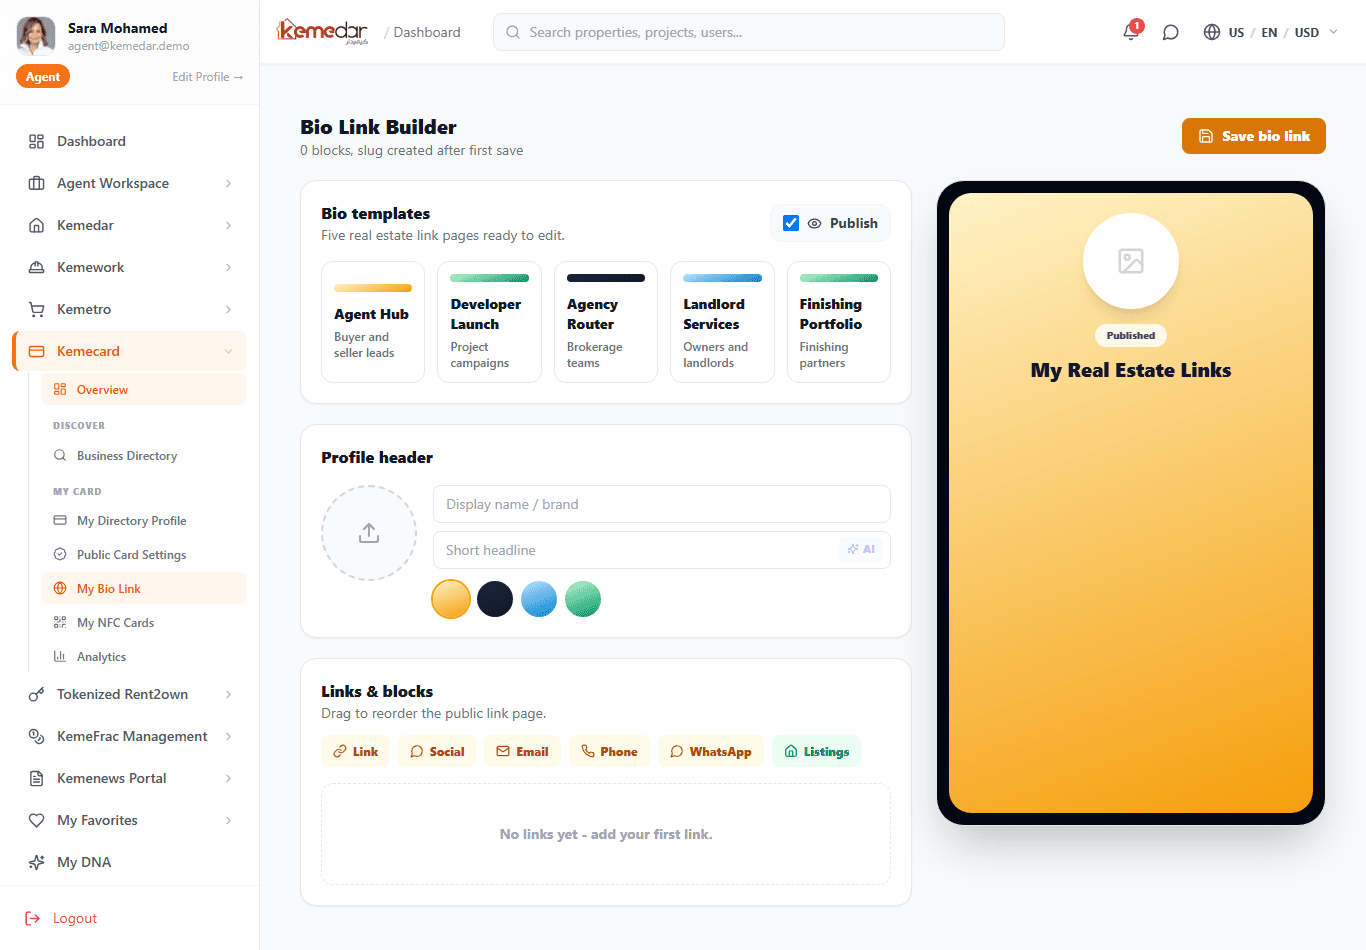Image resolution: width=1366 pixels, height=950 pixels.
Task: Click the AI sparkle headline button
Action: [861, 549]
